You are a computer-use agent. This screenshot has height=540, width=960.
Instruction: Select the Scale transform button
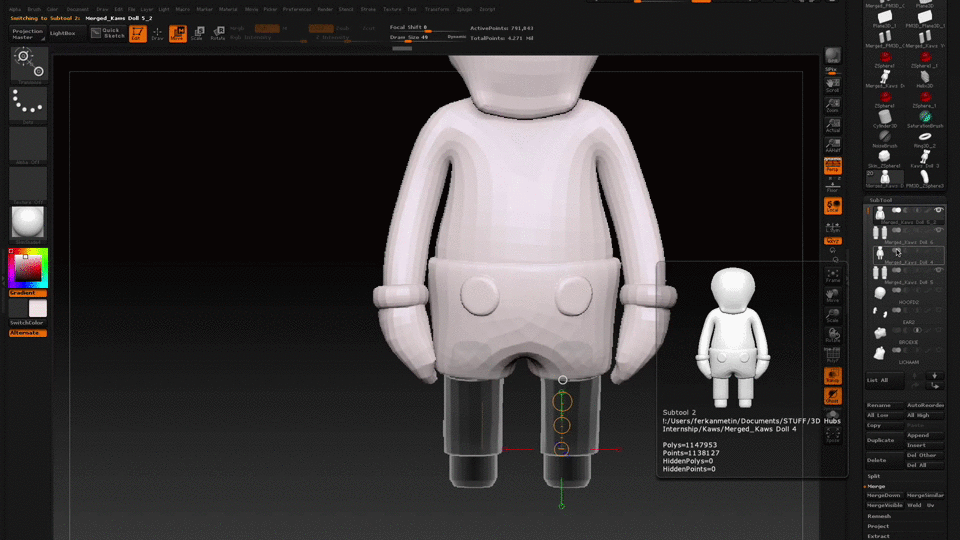point(197,33)
